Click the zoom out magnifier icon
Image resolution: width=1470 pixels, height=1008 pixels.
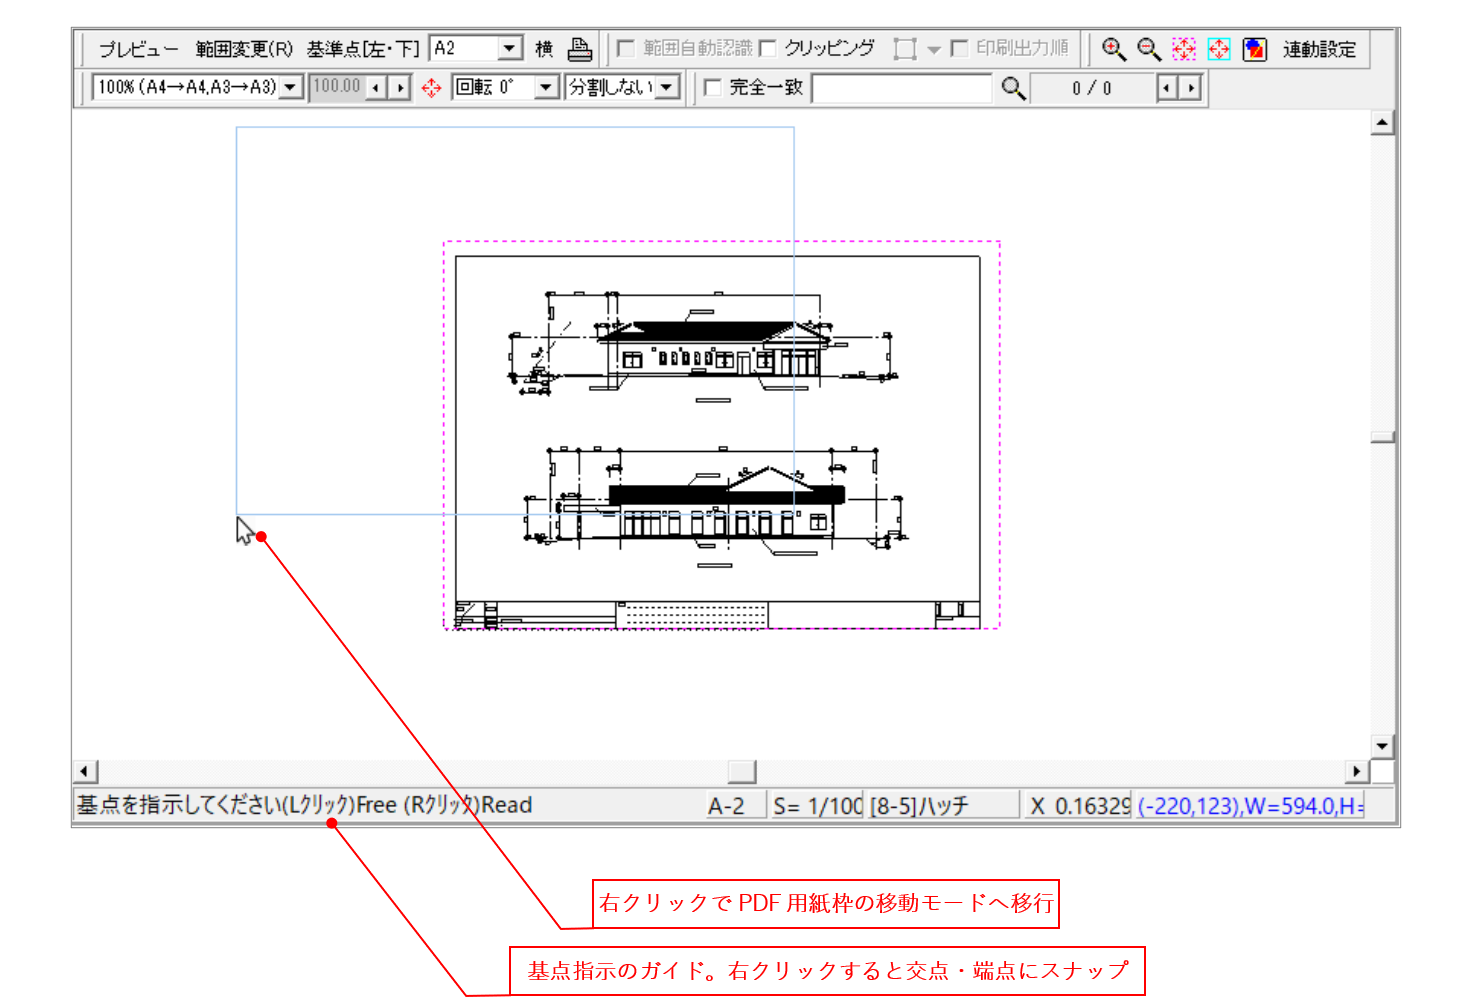coord(1148,49)
